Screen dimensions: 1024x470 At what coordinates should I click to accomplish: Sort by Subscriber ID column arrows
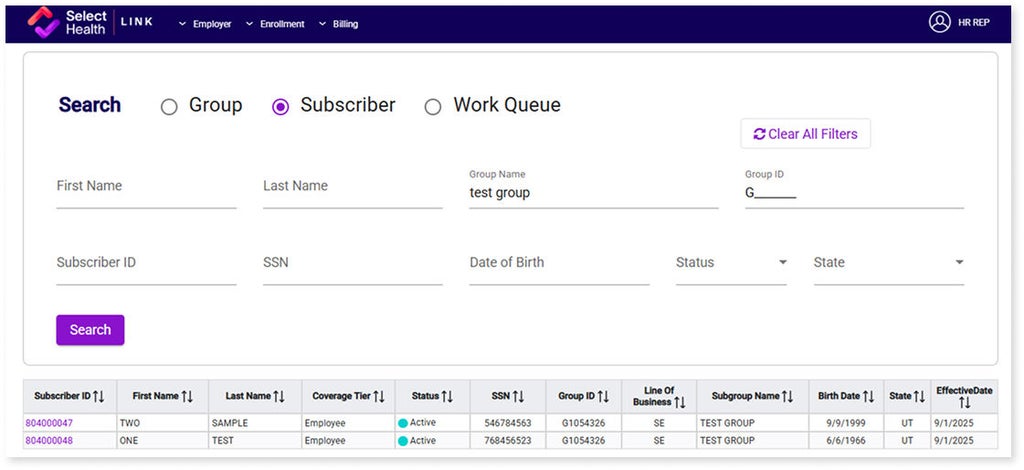point(99,396)
